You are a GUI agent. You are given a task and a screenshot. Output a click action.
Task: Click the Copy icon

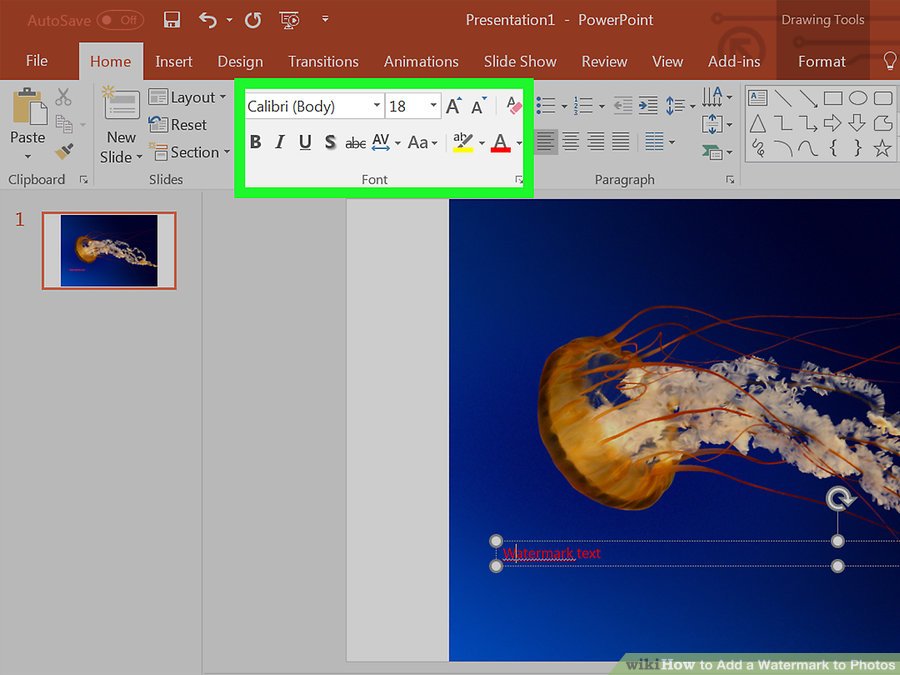point(64,124)
